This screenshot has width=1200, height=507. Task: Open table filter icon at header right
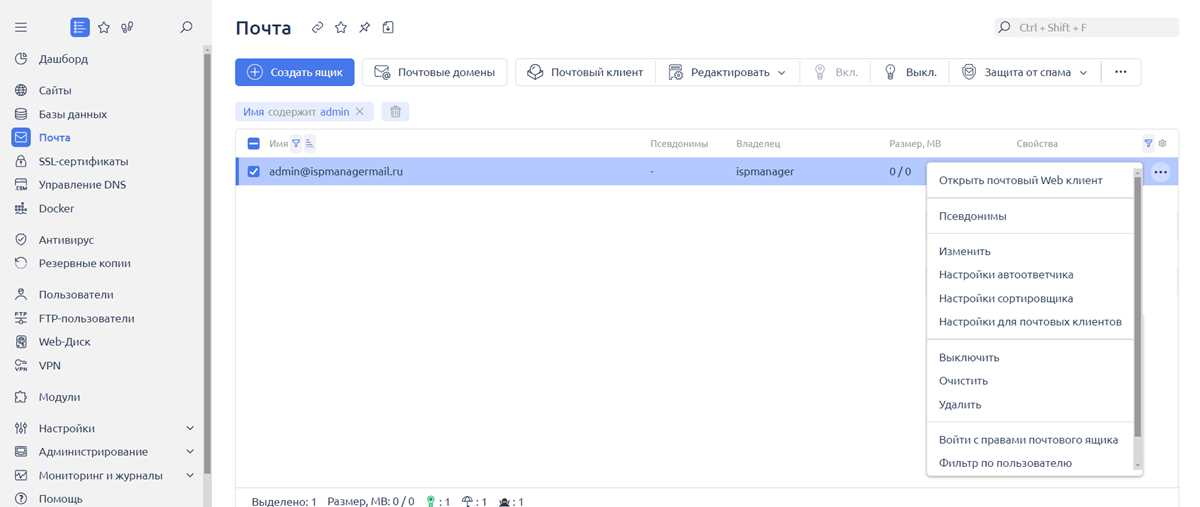pos(1148,144)
